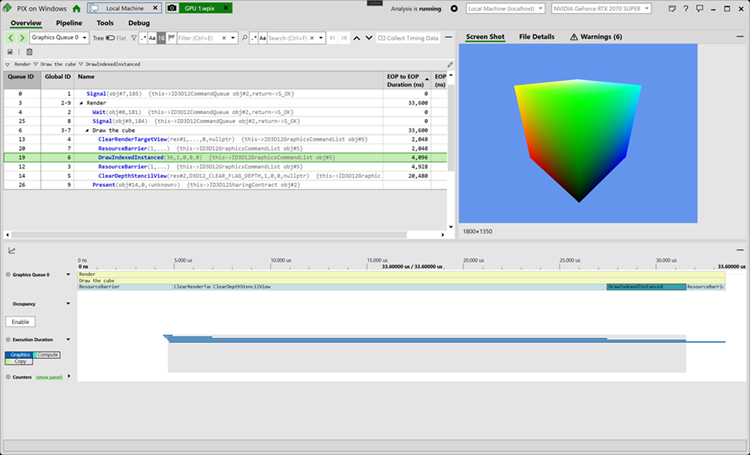
Task: Click the Enable button under Occupancy
Action: [x=21, y=322]
